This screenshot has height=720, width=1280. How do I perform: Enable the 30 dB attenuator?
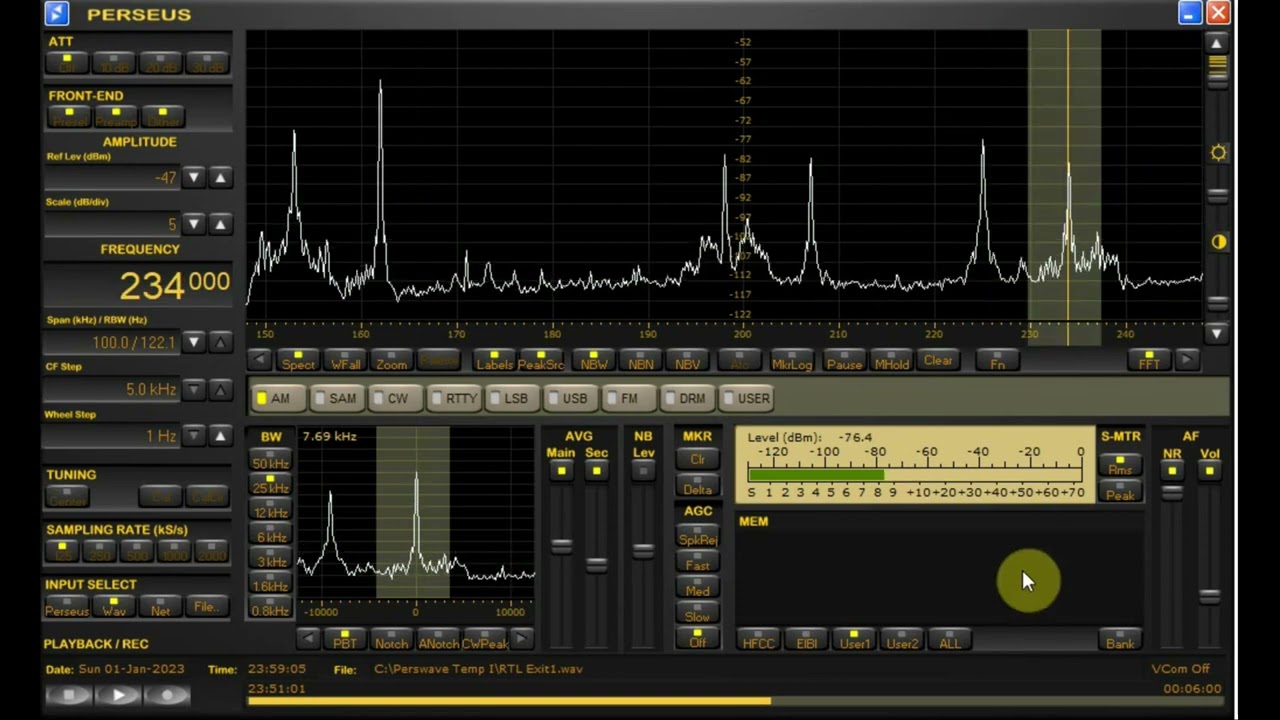pyautogui.click(x=208, y=63)
